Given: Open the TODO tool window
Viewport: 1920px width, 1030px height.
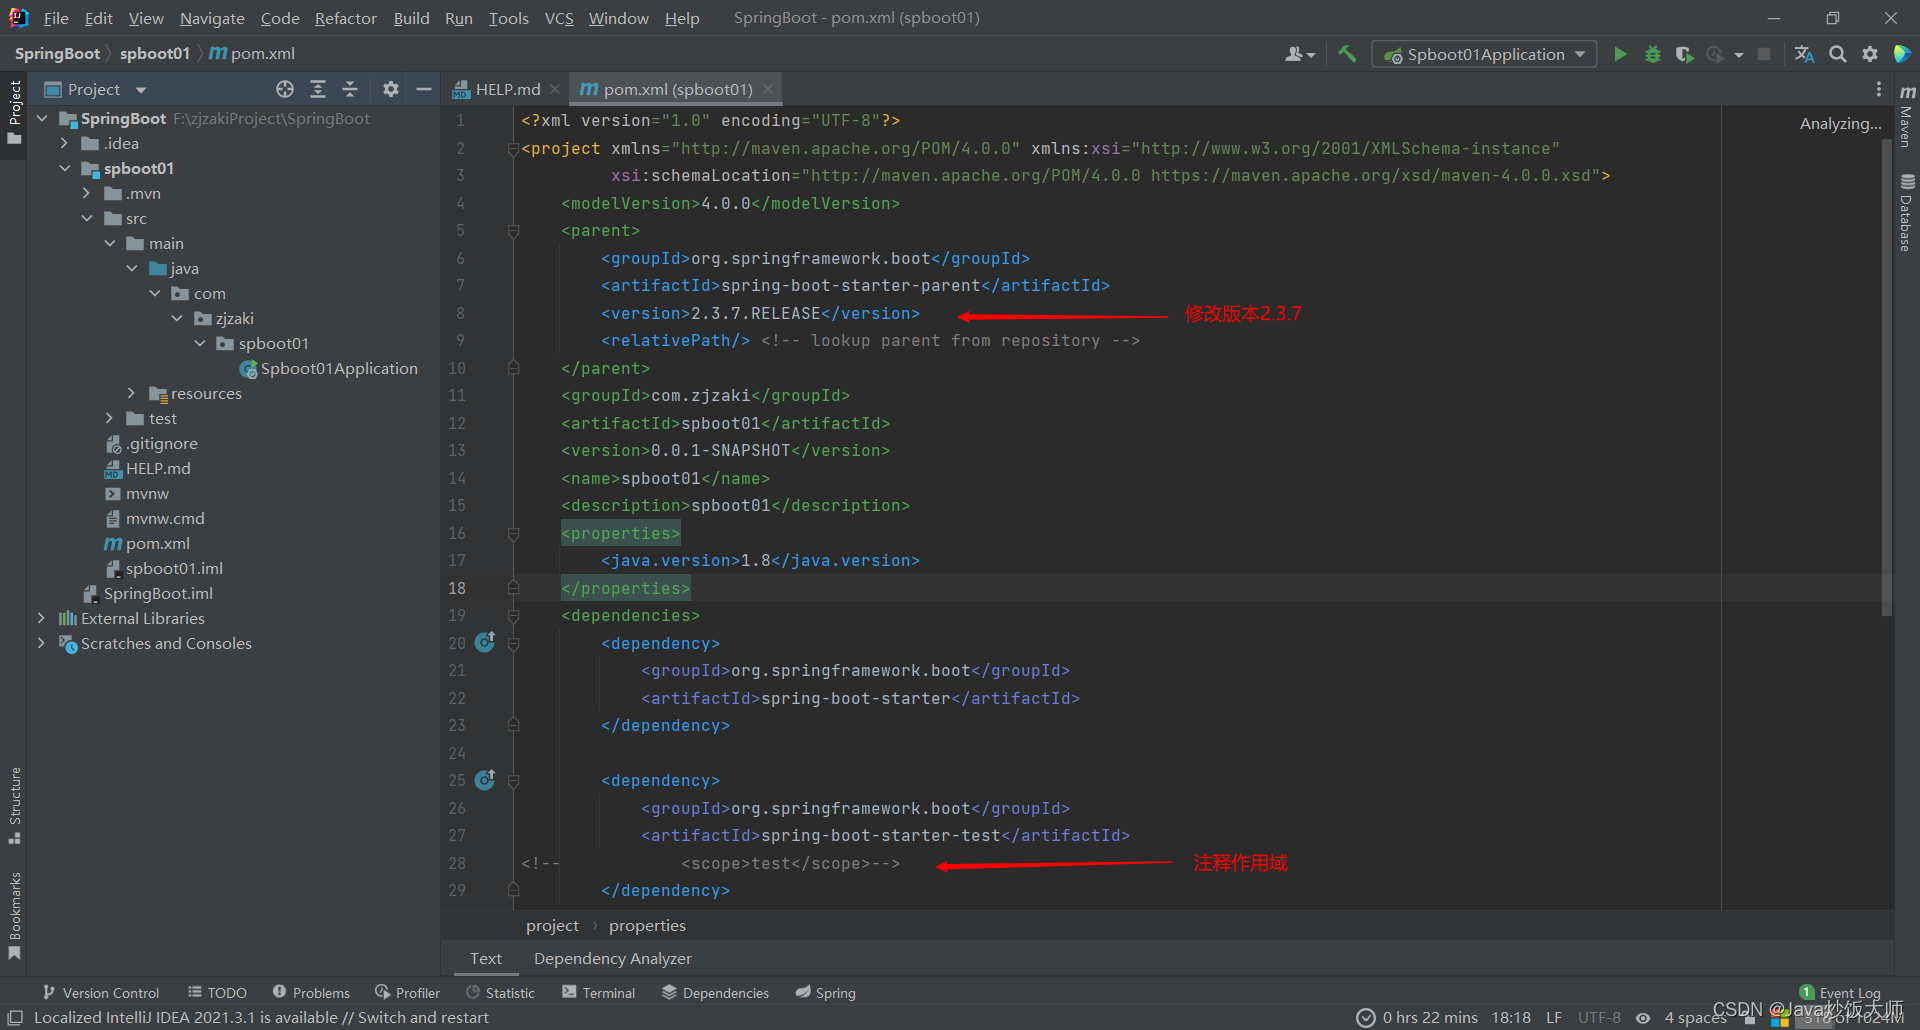Looking at the screenshot, I should [217, 992].
